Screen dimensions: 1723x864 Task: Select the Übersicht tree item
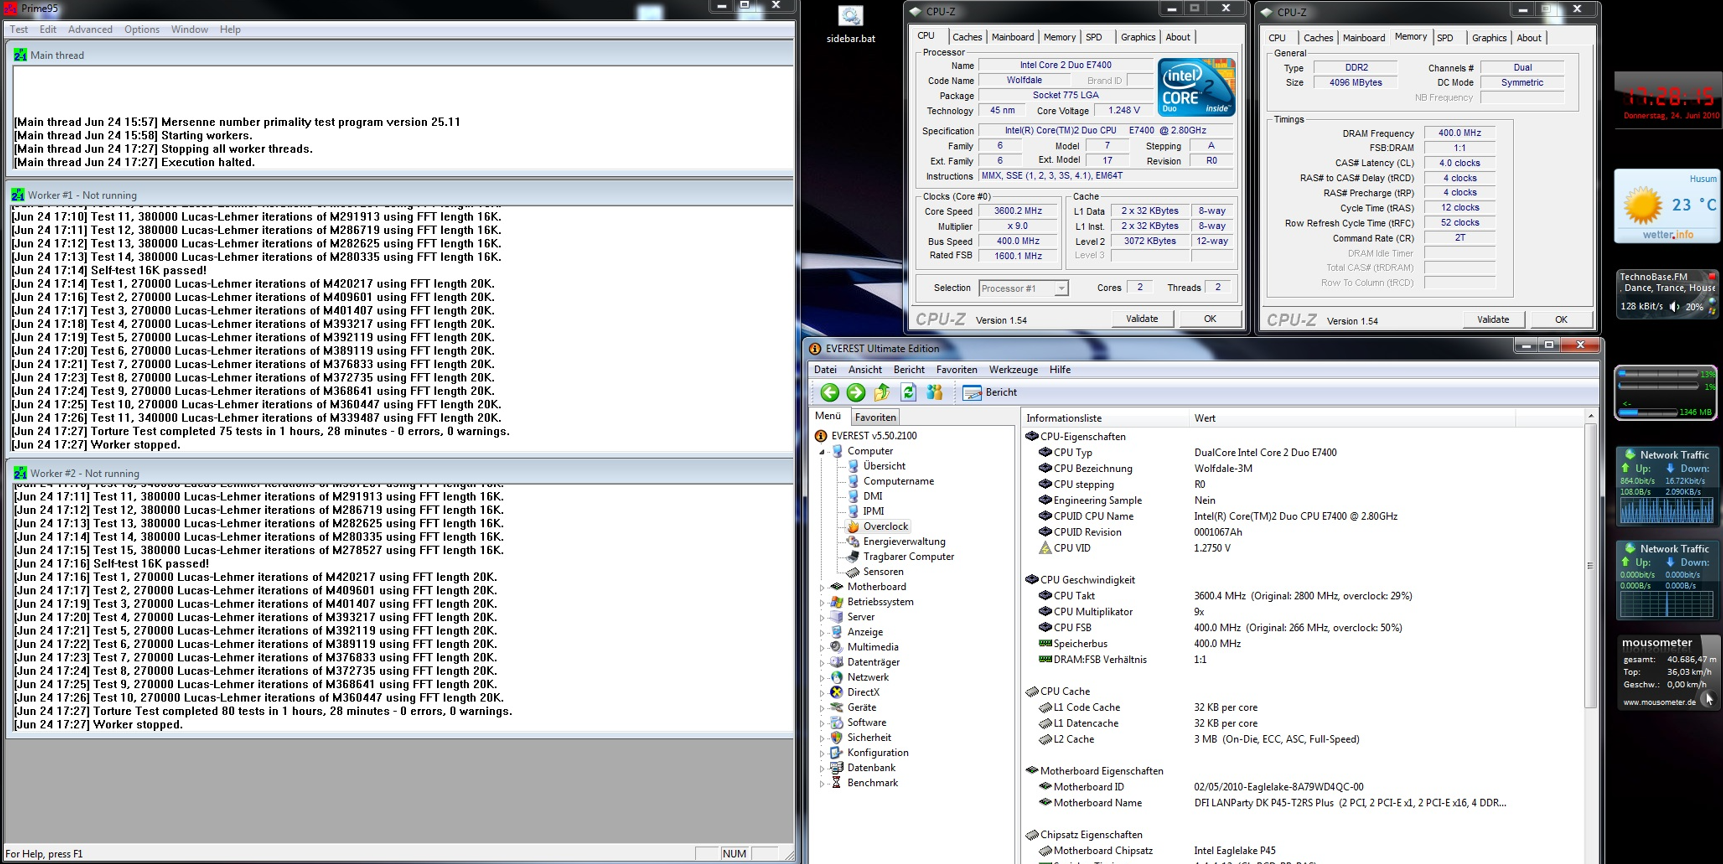(x=884, y=466)
